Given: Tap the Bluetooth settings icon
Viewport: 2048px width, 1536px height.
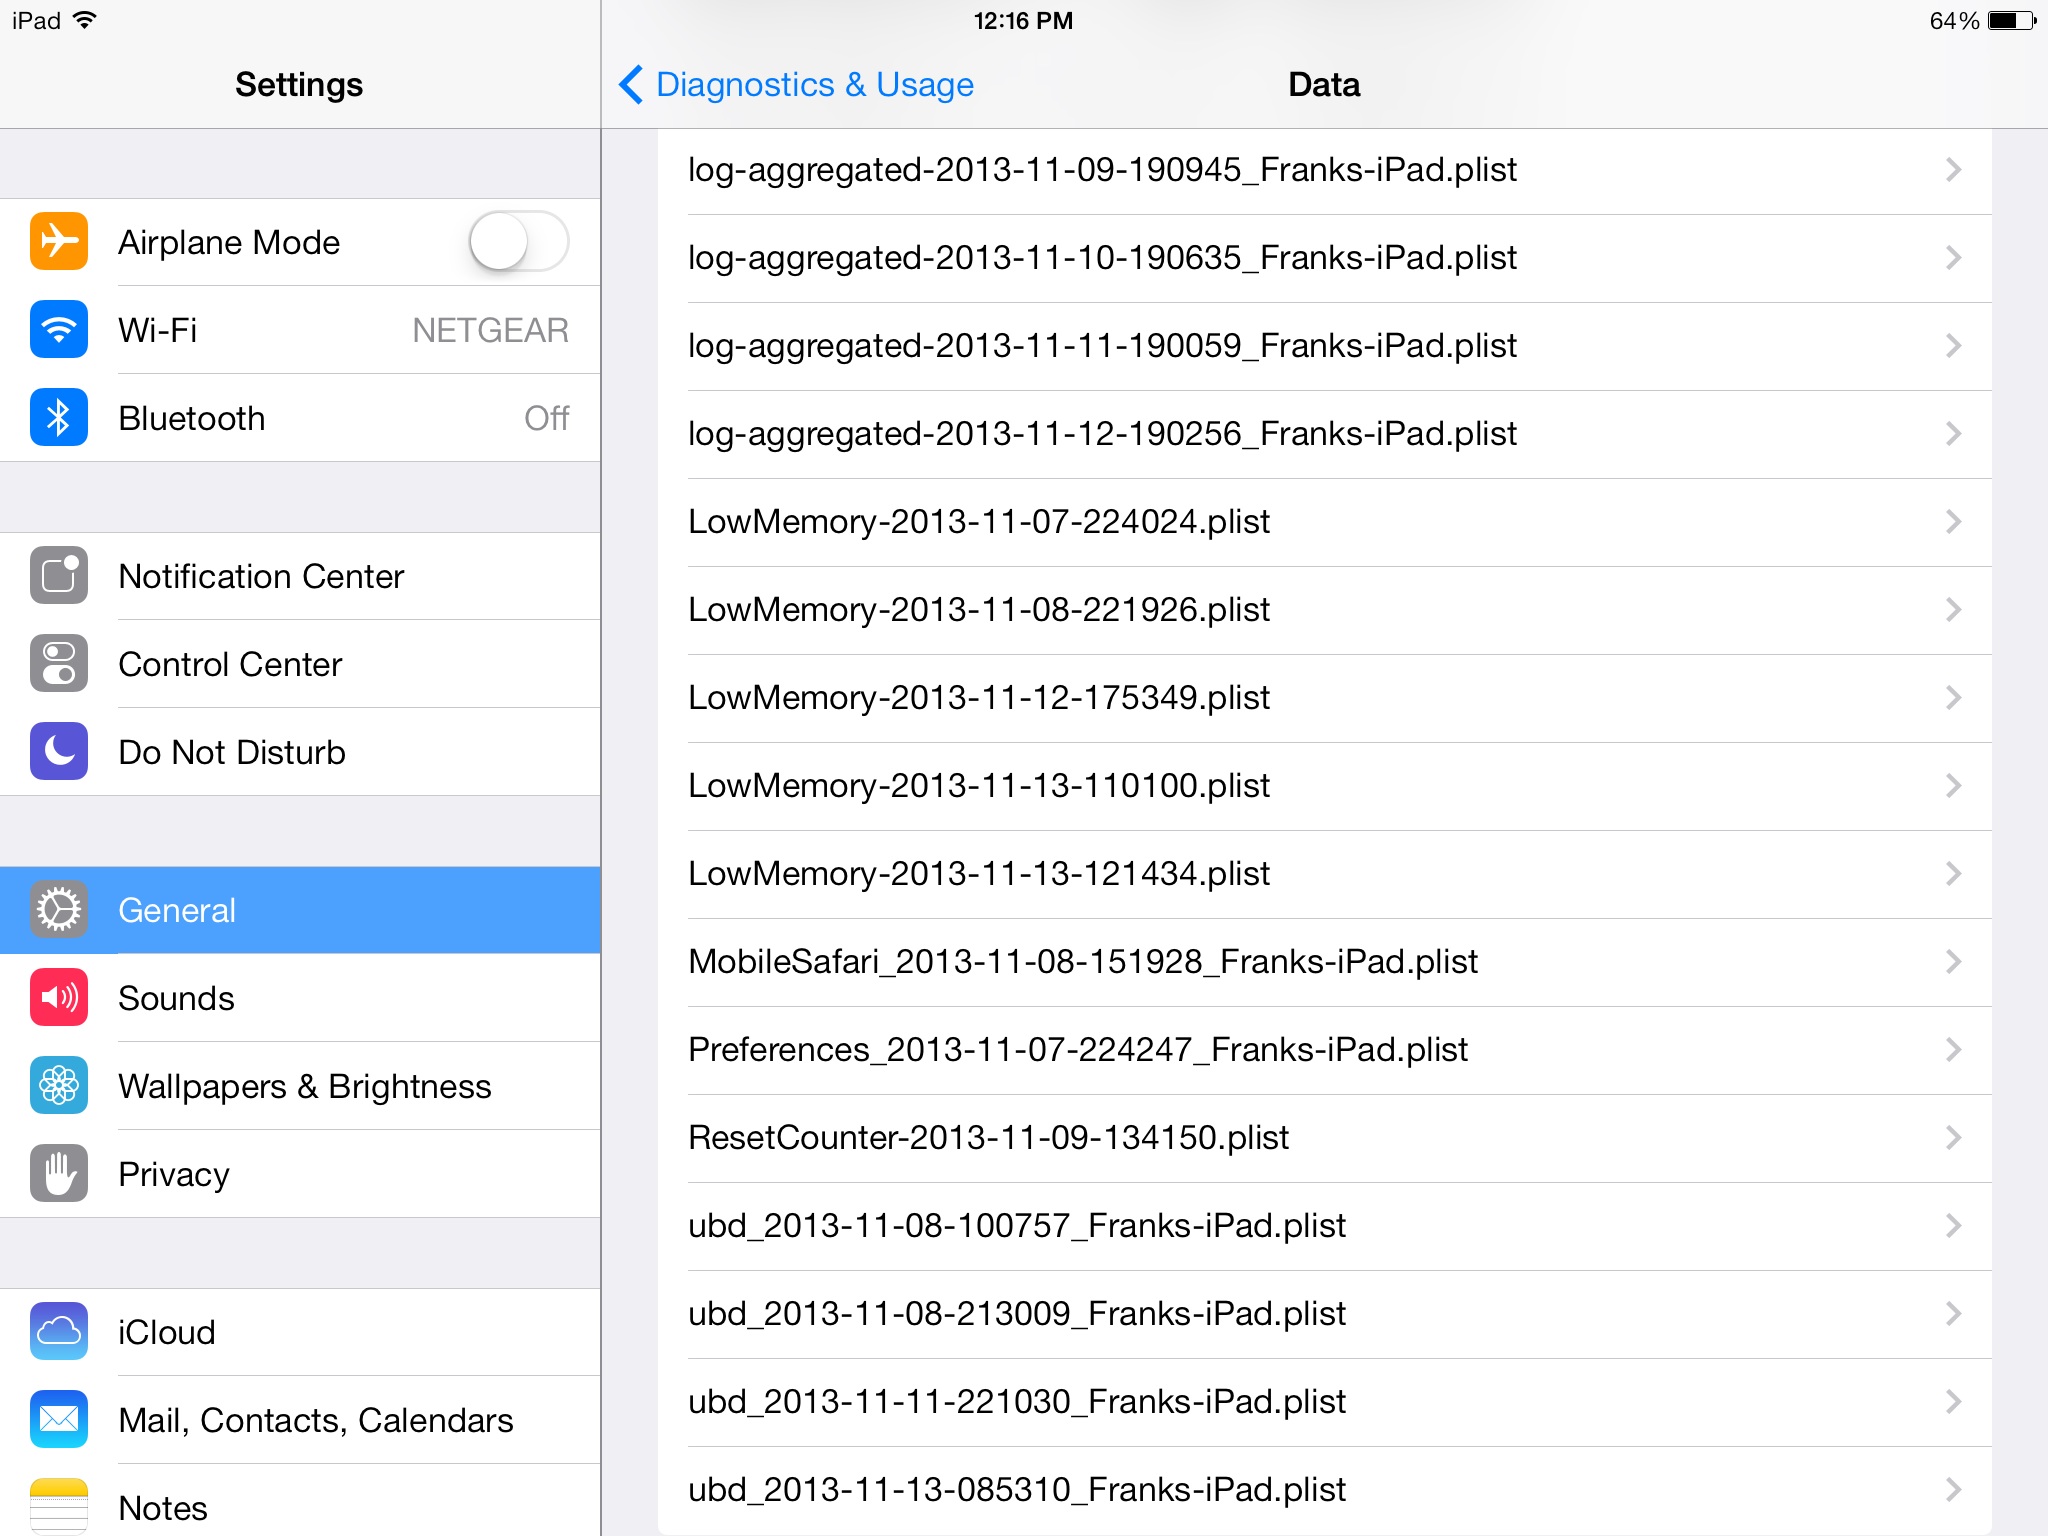Looking at the screenshot, I should (x=59, y=418).
